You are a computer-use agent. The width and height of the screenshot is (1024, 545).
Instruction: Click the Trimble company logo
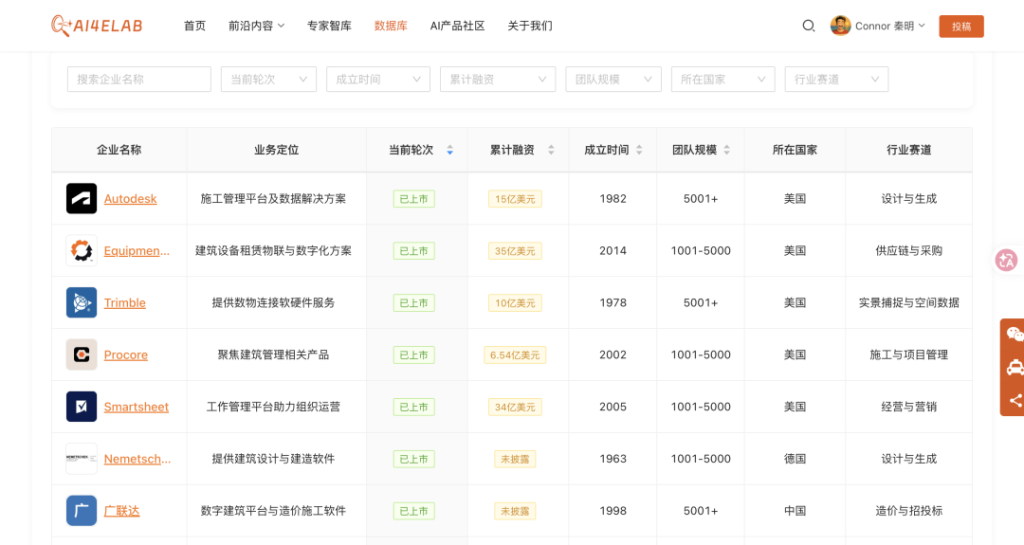coord(82,303)
